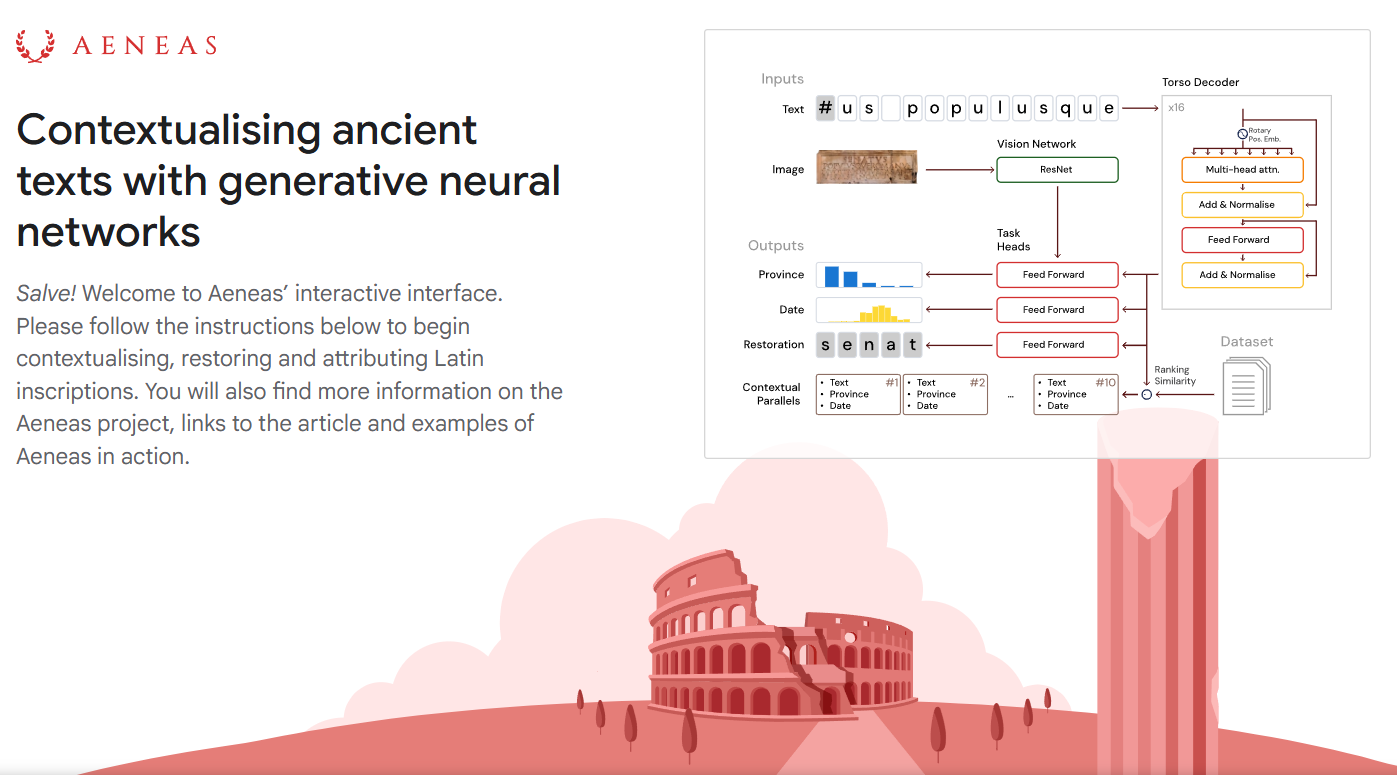Click the Feed Forward box inside Torso Decoder
Screen dimensions: 1397x775
click(1242, 240)
